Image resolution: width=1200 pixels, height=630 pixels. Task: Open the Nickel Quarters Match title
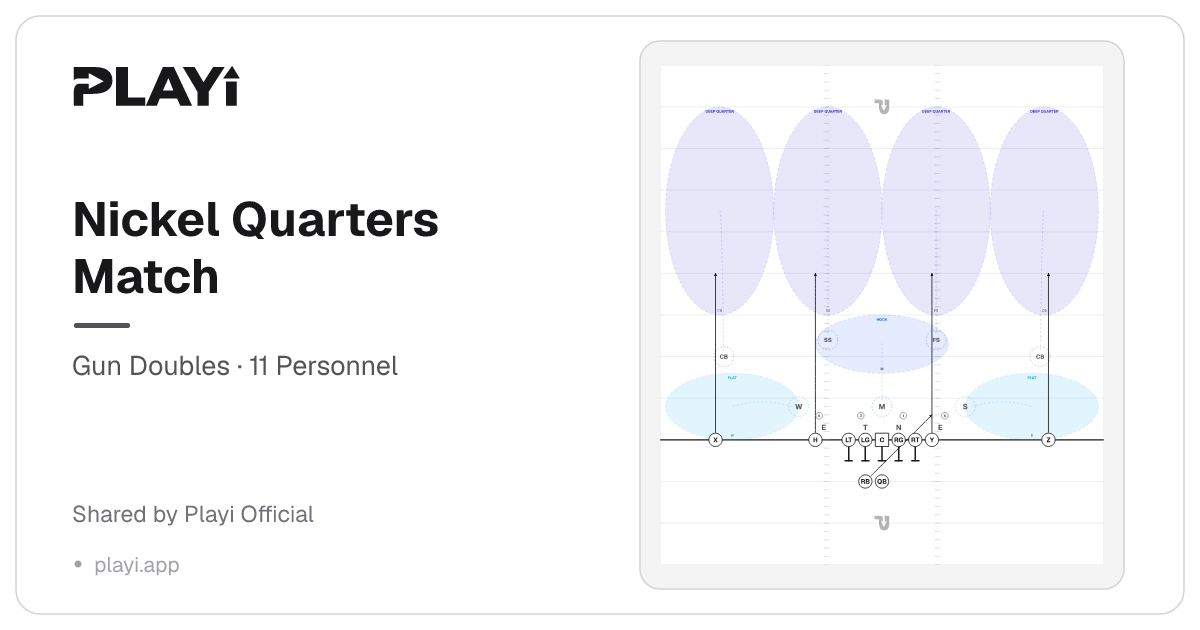(x=256, y=247)
